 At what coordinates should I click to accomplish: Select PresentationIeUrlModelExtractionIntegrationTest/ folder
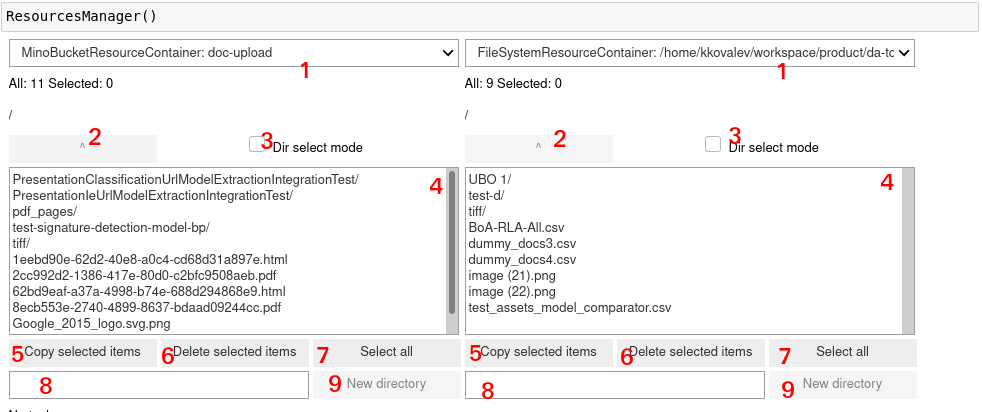(x=153, y=196)
